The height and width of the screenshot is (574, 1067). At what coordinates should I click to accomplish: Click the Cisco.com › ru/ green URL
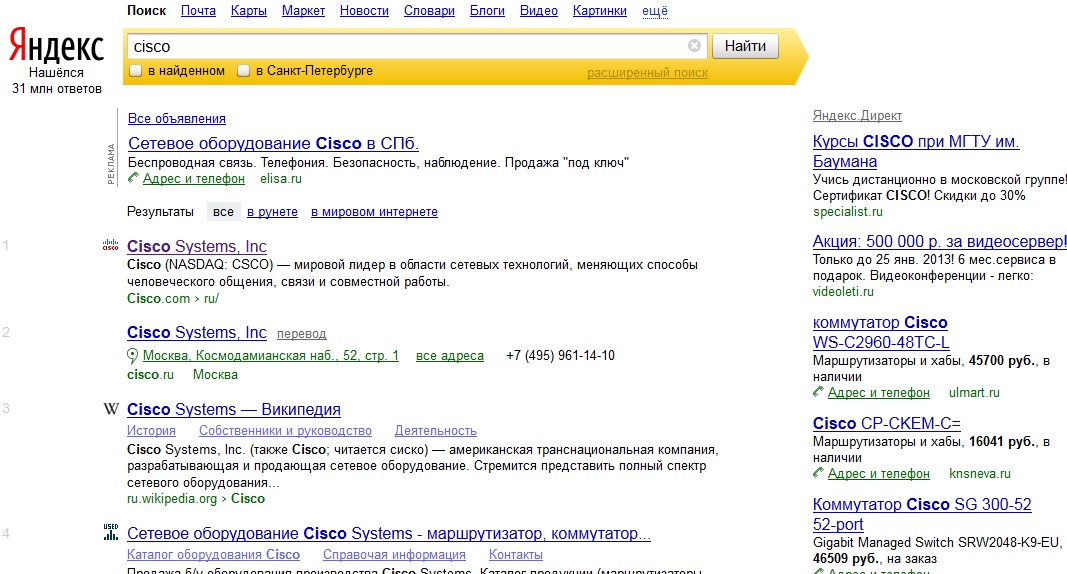[173, 298]
